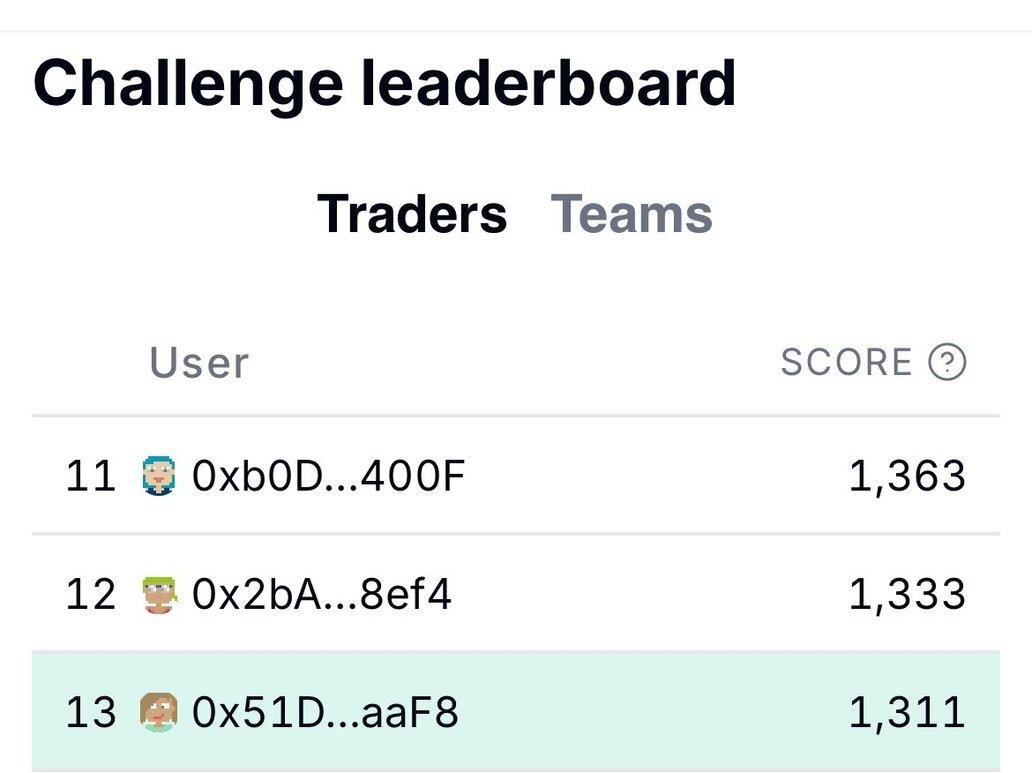Select the row ranked twelfth
The width and height of the screenshot is (1032, 773).
(x=600, y=595)
